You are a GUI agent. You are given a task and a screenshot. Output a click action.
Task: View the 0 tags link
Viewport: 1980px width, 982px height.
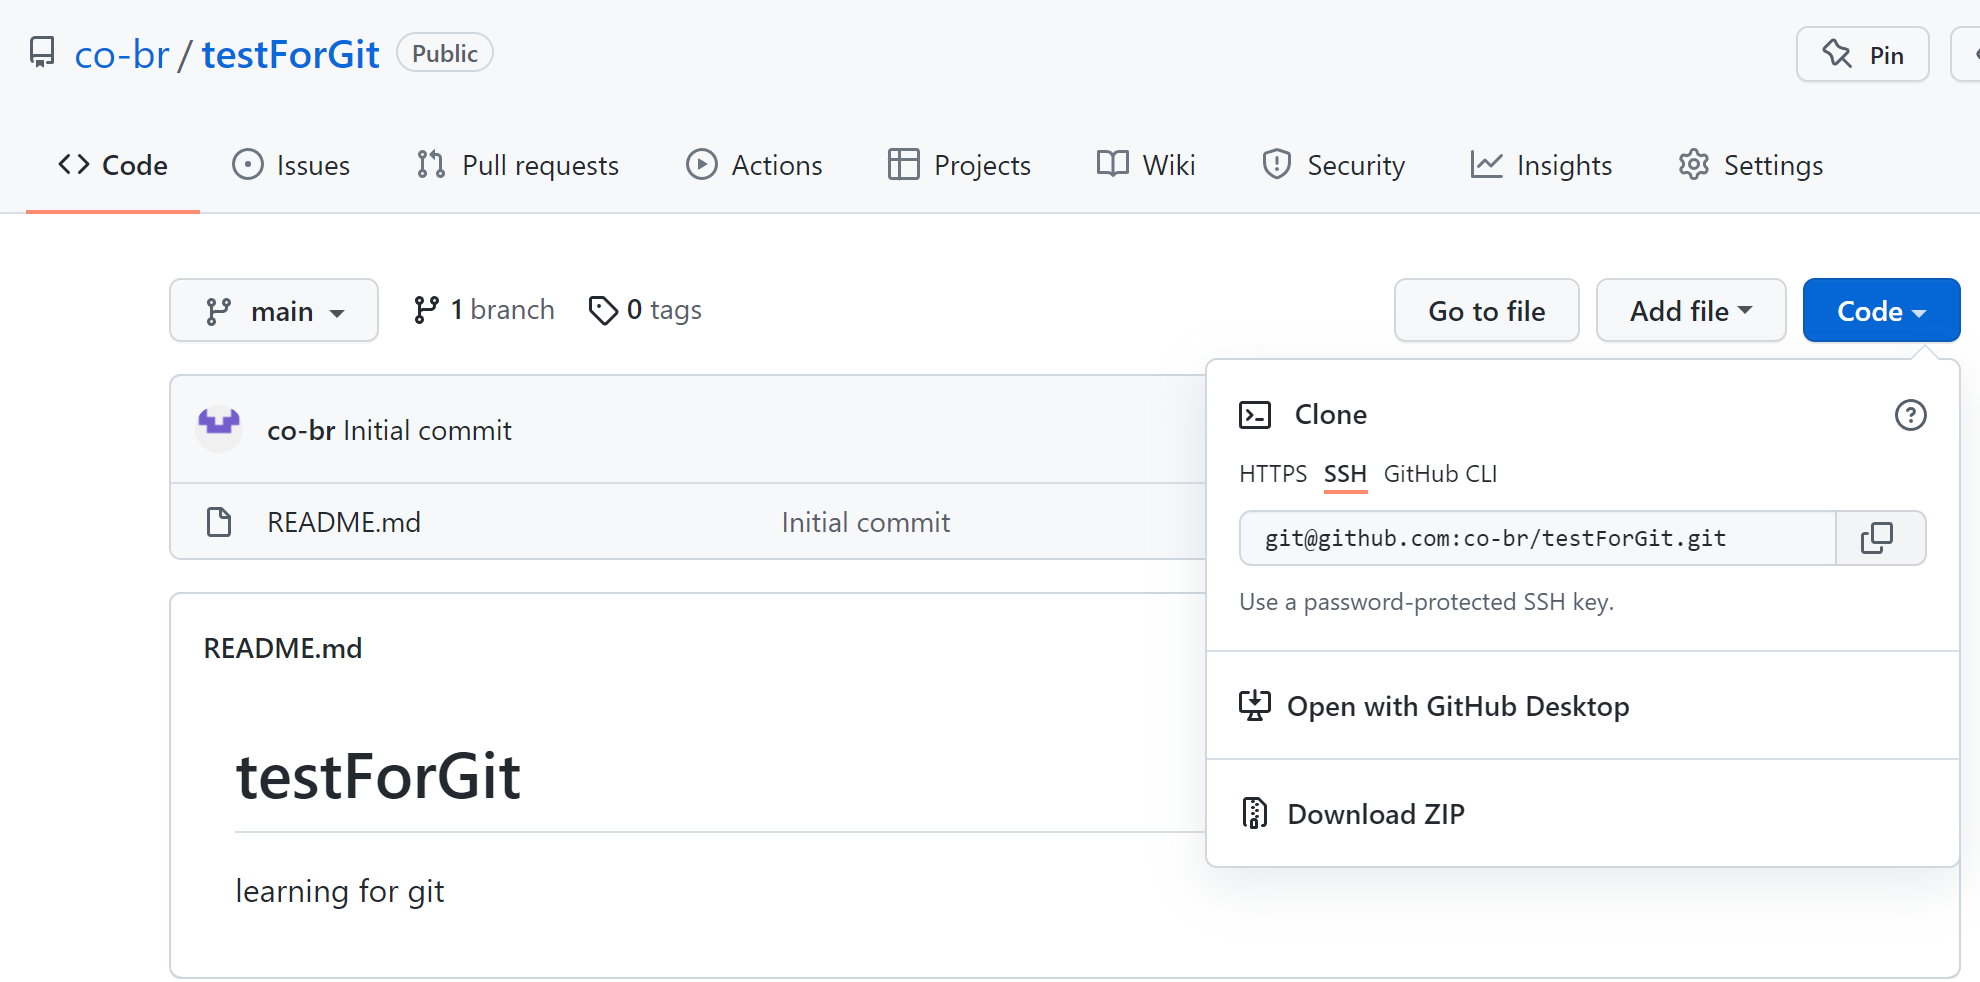[645, 310]
